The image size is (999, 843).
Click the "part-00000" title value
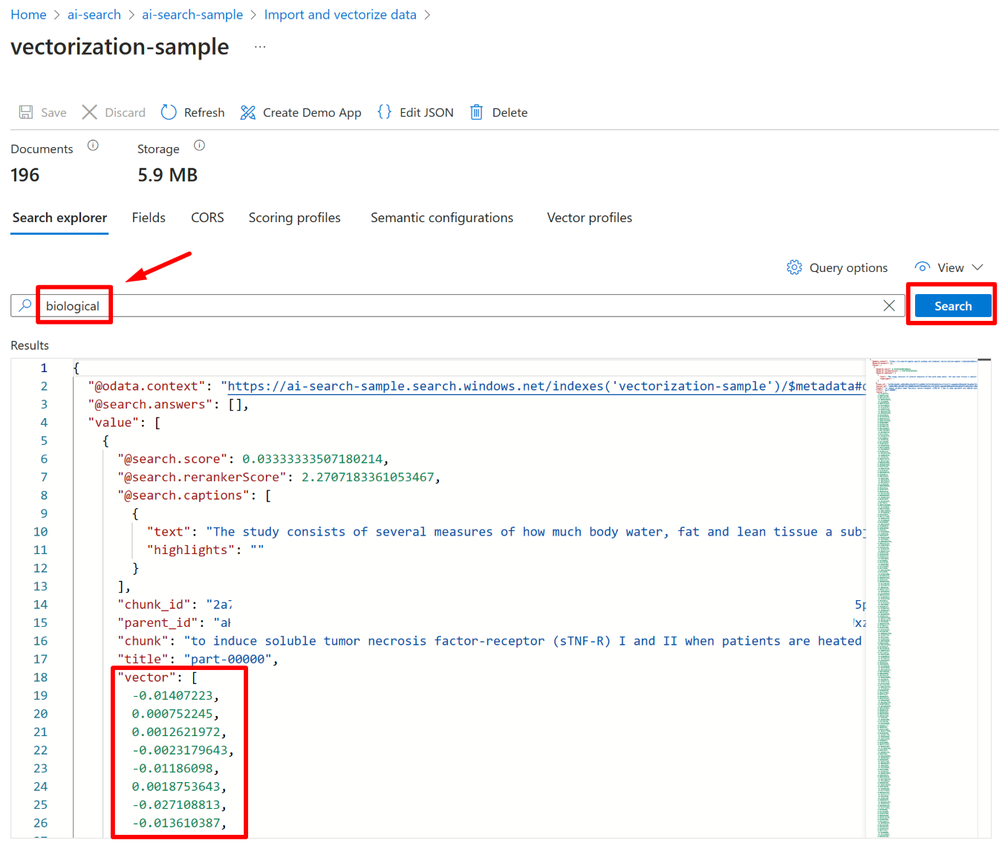pos(227,659)
